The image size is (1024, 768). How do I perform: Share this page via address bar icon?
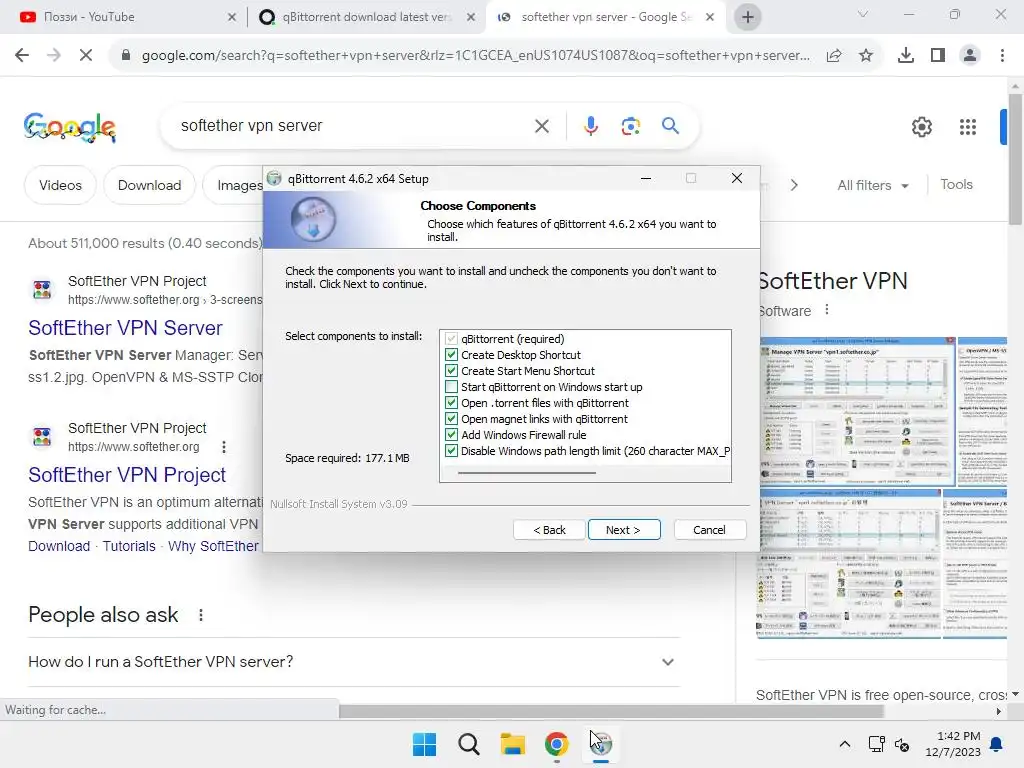coord(834,56)
